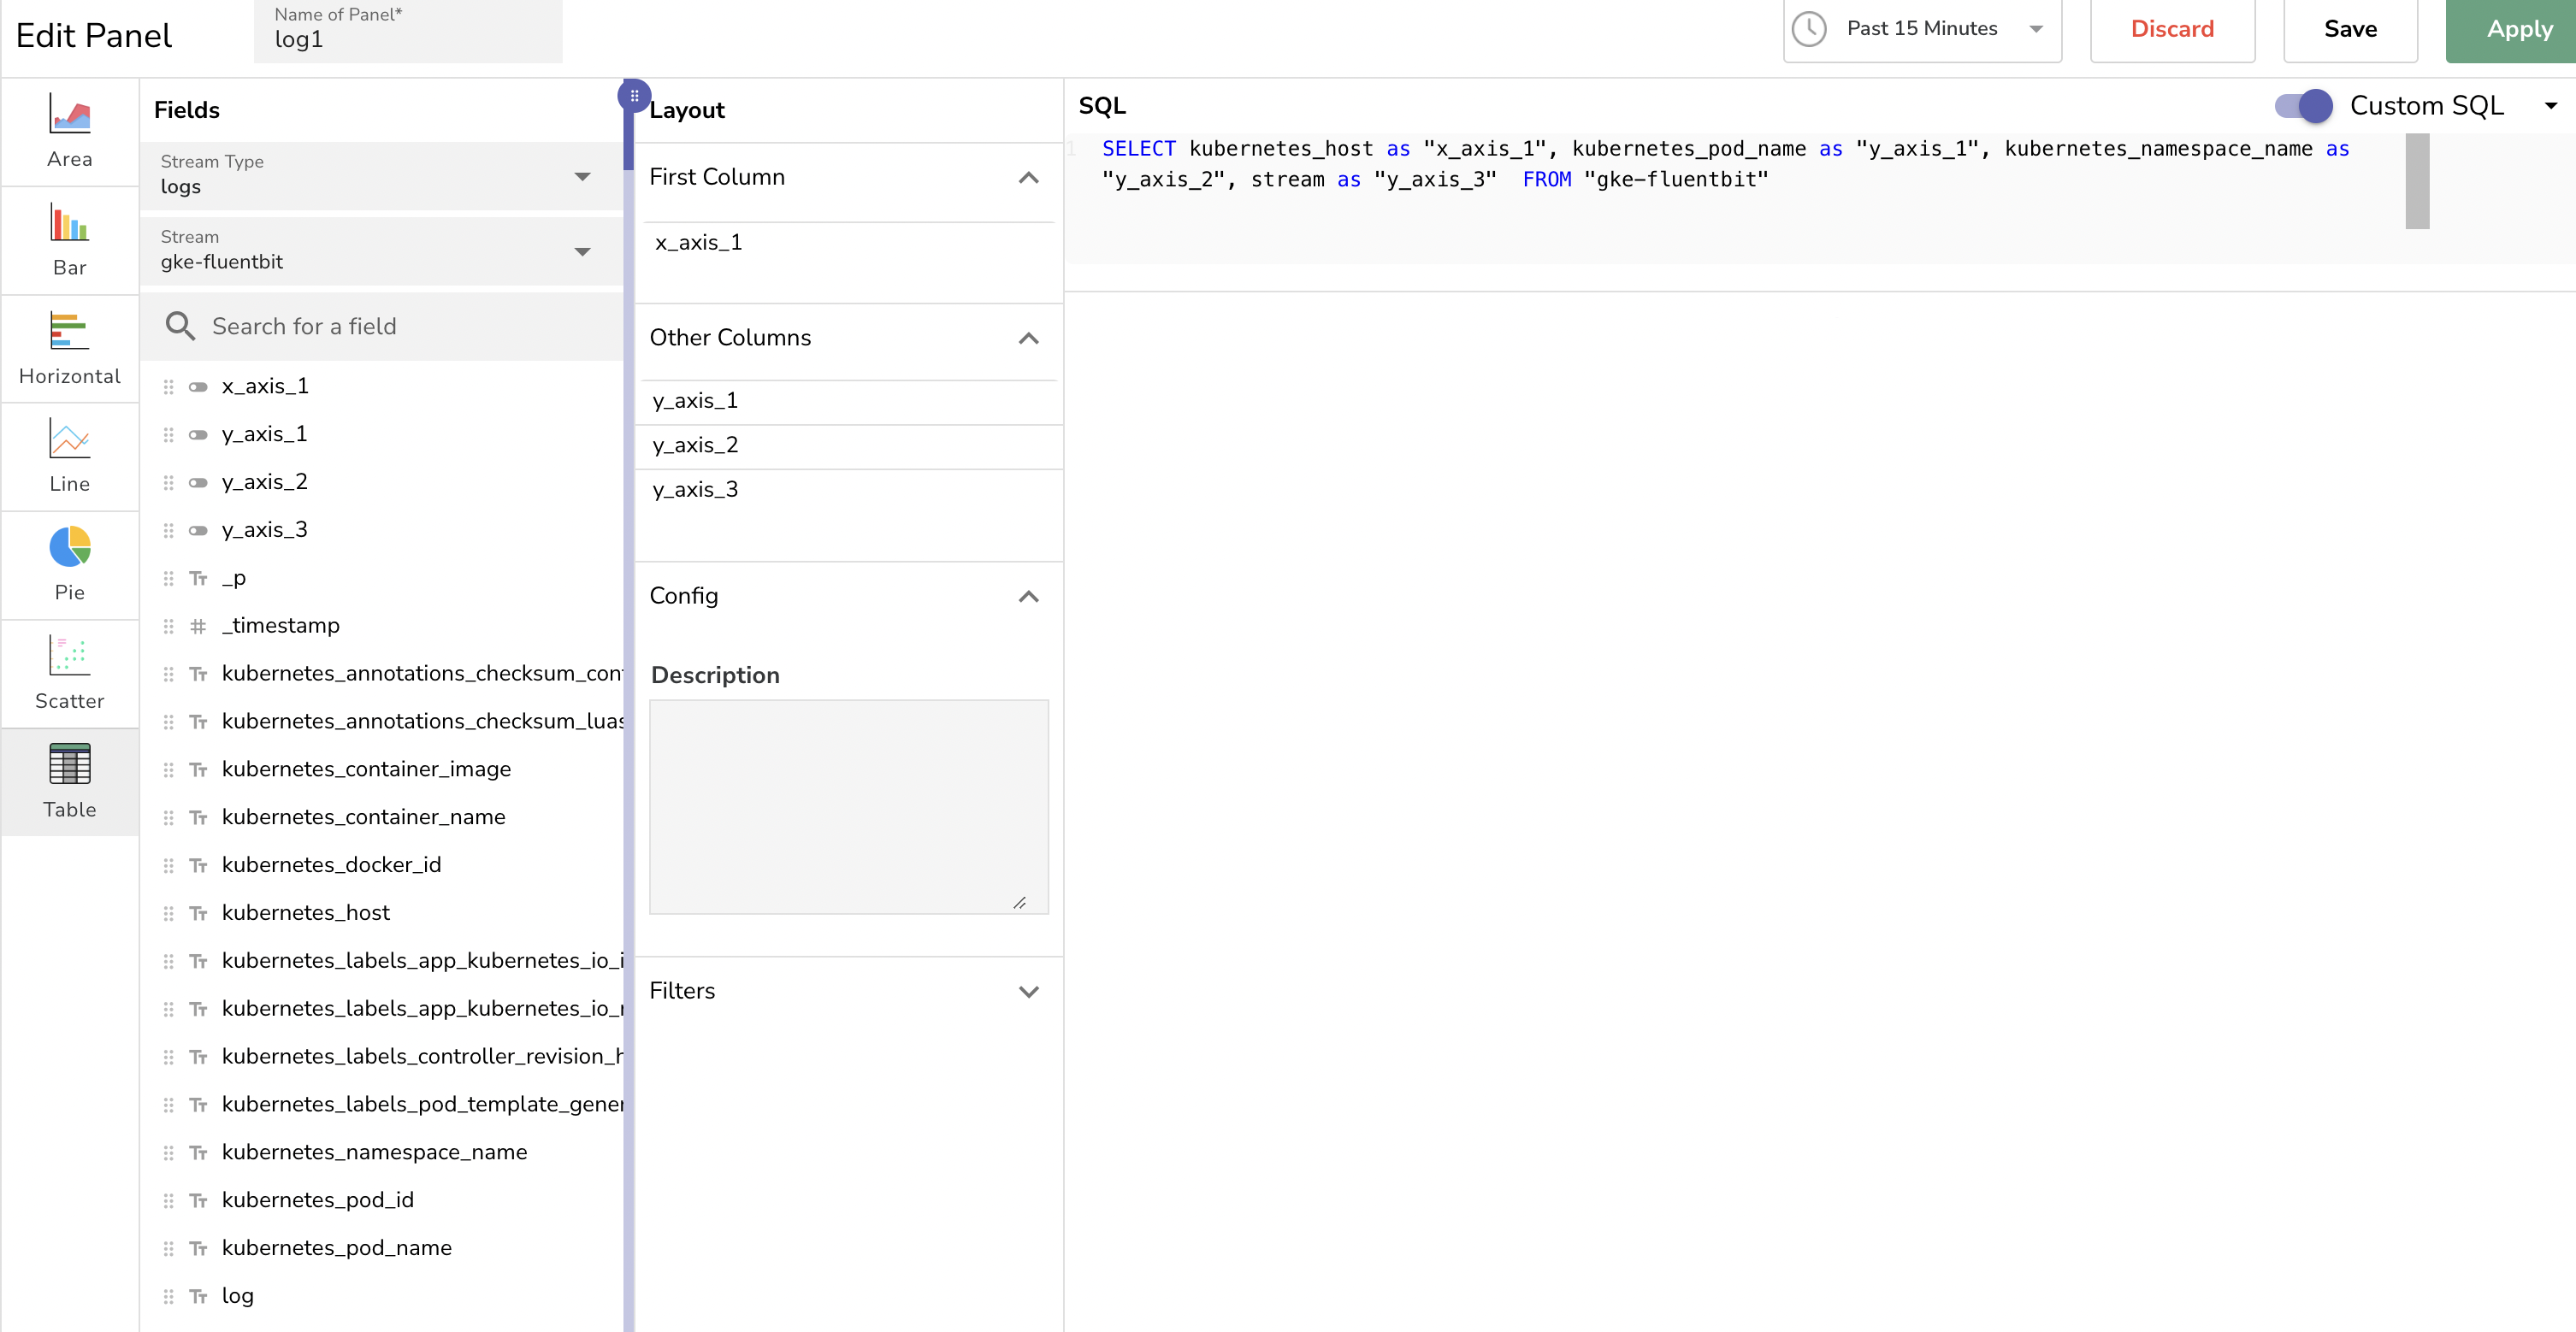Click the Save button

[x=2350, y=29]
